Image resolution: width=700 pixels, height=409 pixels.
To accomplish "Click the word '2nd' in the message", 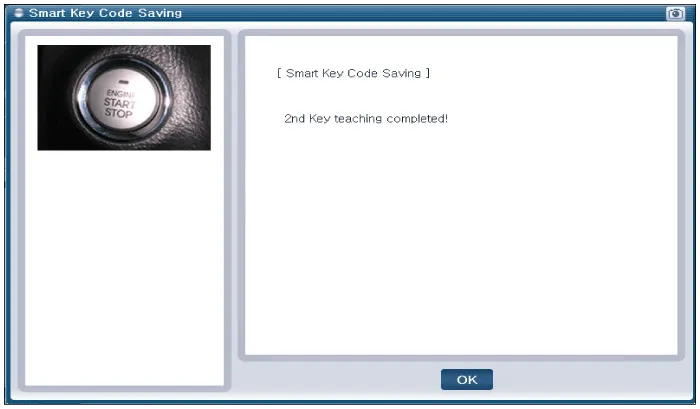I will click(x=294, y=118).
